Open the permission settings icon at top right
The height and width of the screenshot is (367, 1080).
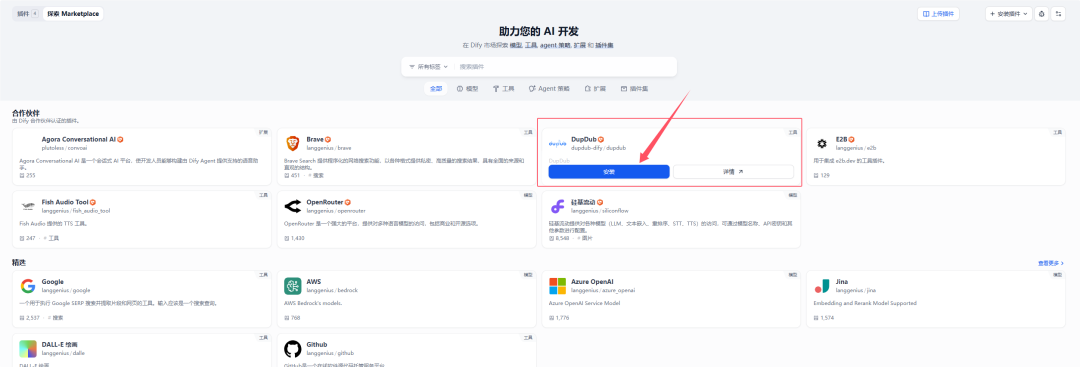click(x=1059, y=14)
